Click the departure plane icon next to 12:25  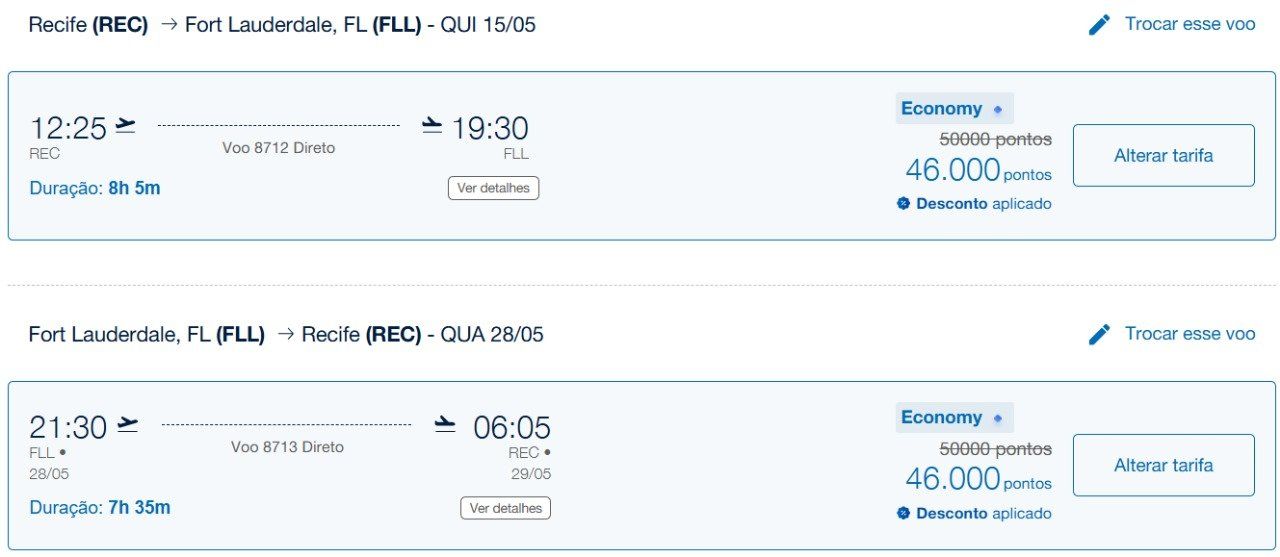click(x=125, y=125)
